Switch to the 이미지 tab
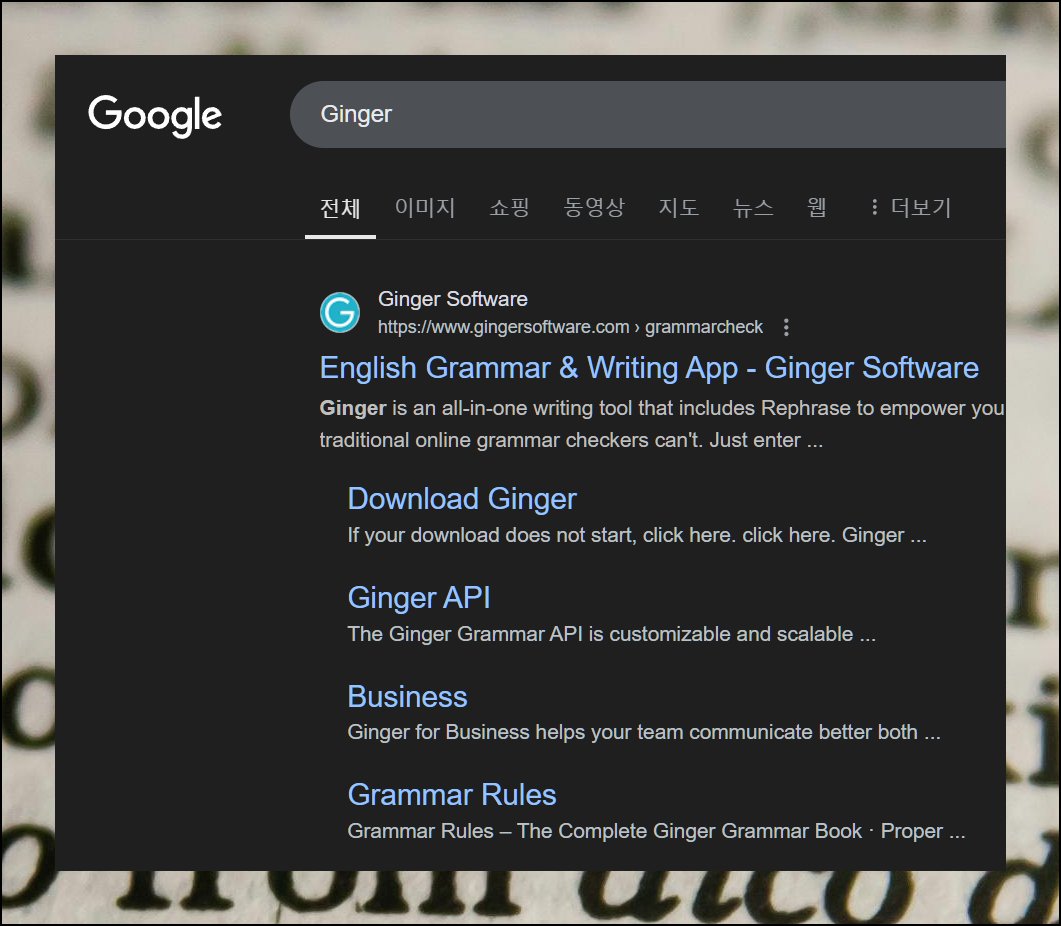Image resolution: width=1061 pixels, height=926 pixels. tap(425, 207)
